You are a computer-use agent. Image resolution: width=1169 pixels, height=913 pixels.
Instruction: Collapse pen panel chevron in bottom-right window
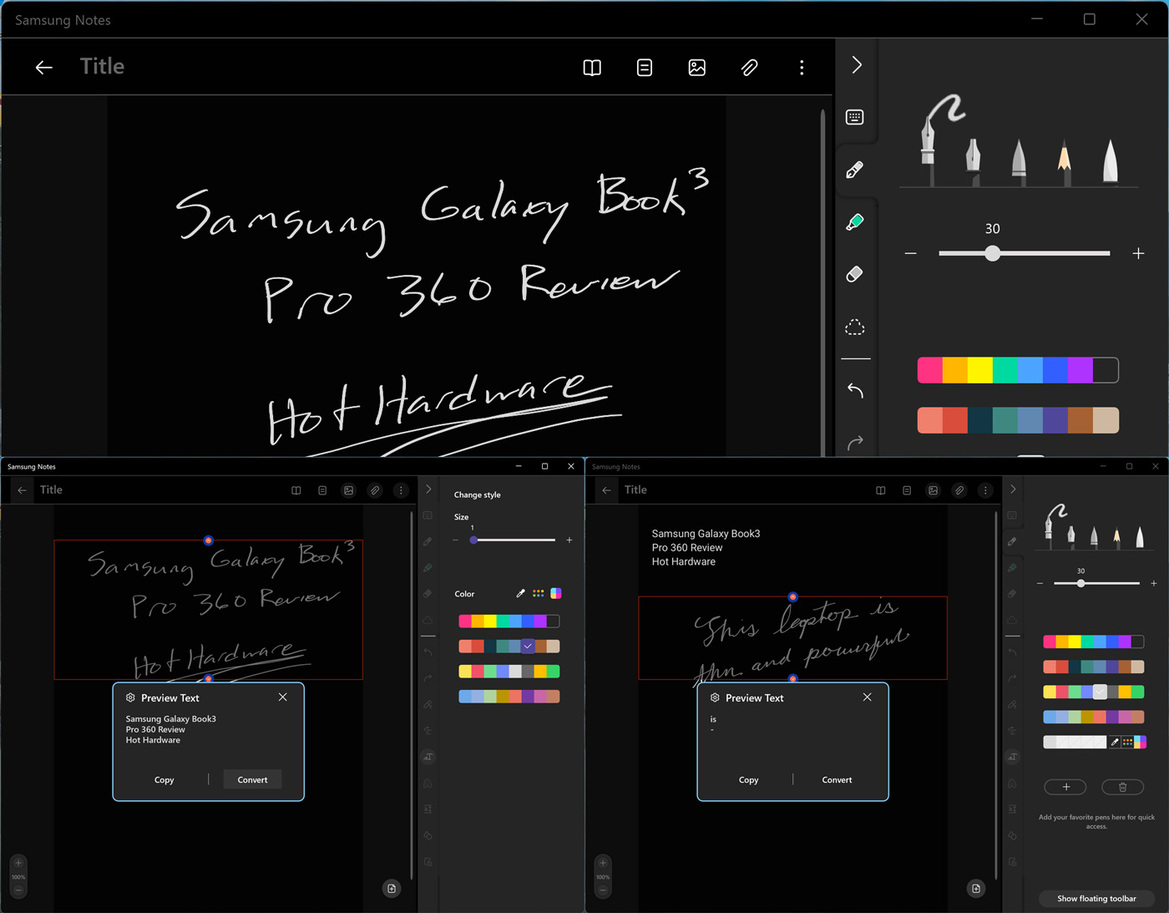[1012, 490]
